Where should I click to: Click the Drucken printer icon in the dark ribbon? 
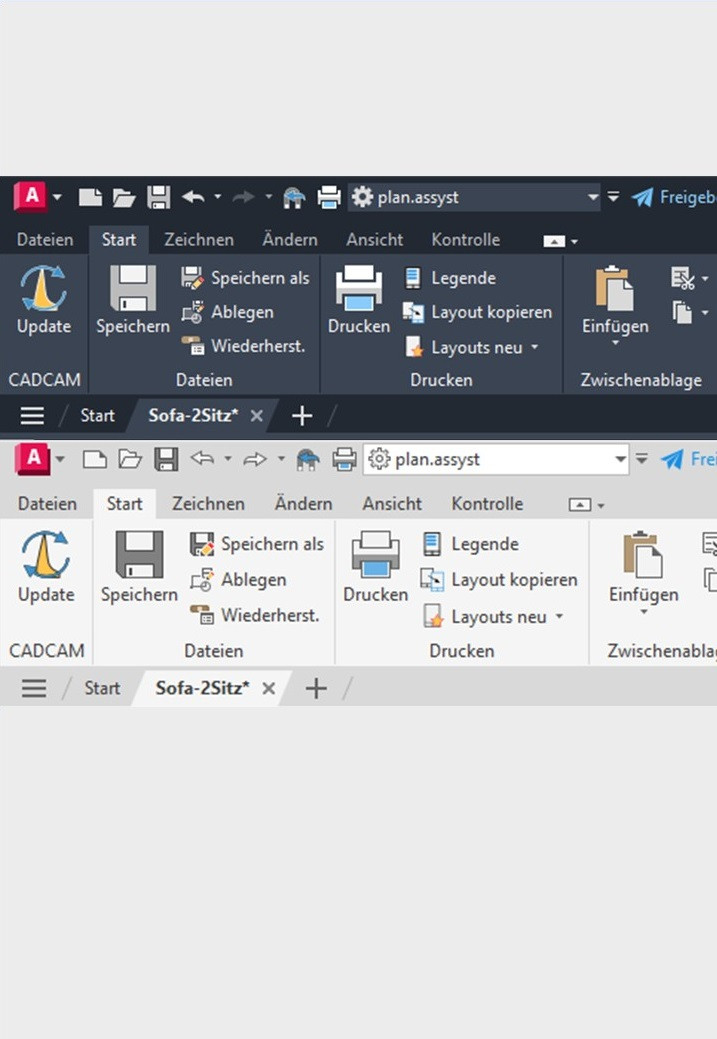[358, 288]
